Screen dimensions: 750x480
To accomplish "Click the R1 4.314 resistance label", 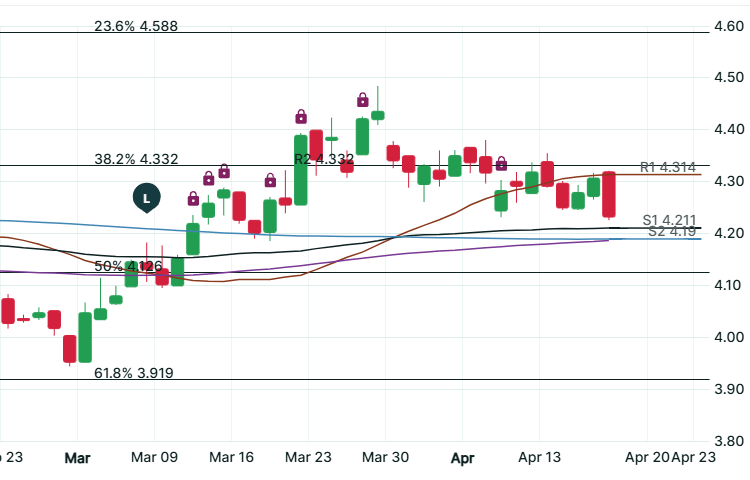I will [668, 167].
